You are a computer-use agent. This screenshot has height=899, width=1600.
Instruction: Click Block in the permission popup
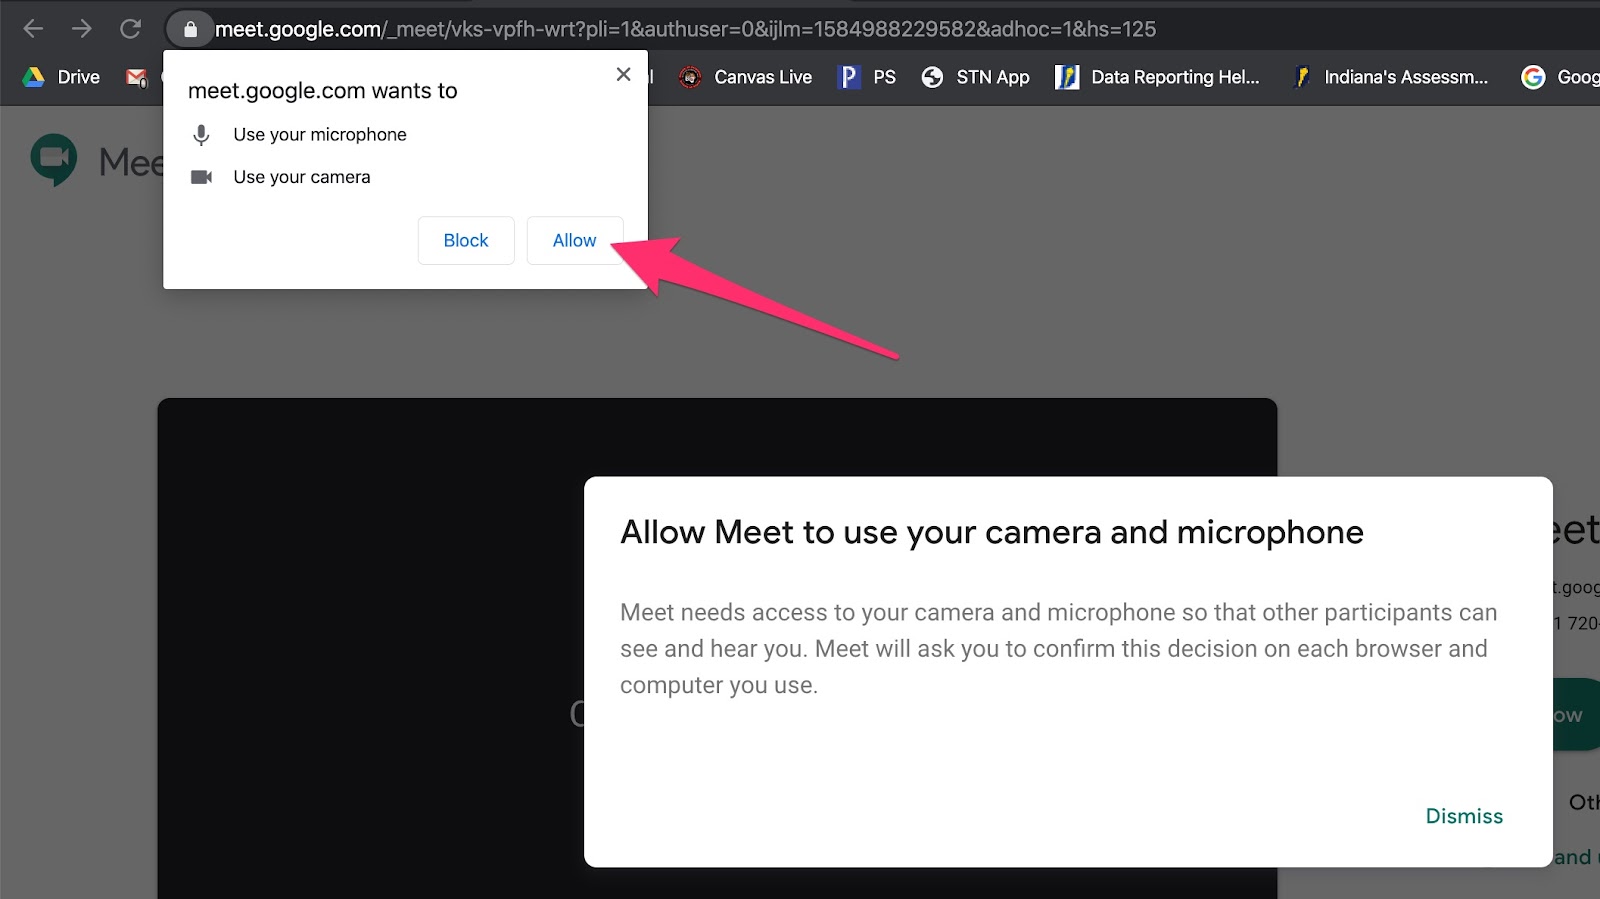click(x=466, y=240)
